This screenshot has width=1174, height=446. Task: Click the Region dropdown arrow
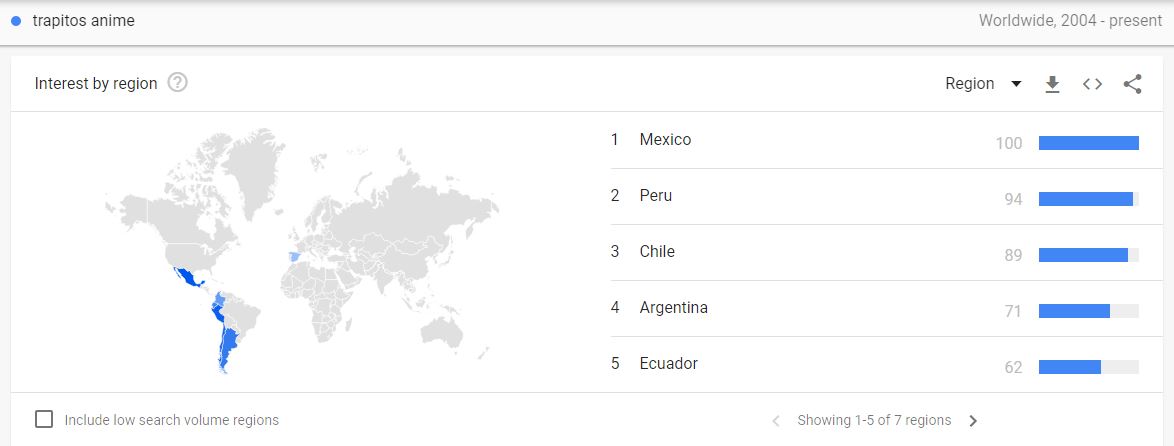pos(1016,84)
